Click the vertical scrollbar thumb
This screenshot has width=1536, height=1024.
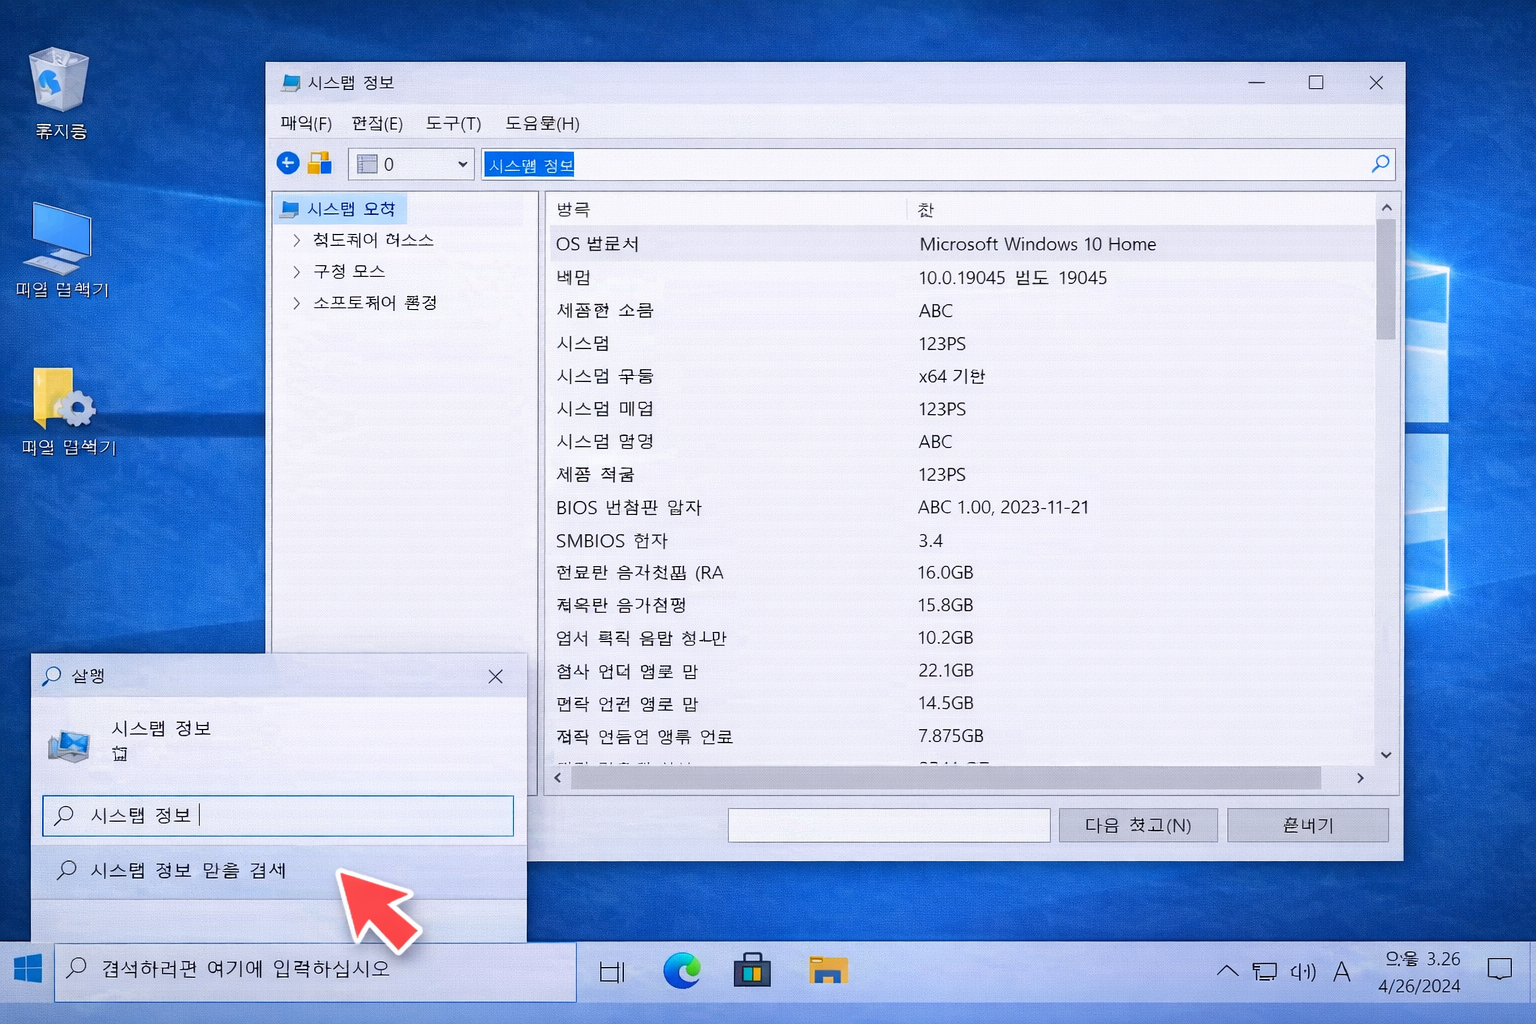[x=1386, y=280]
